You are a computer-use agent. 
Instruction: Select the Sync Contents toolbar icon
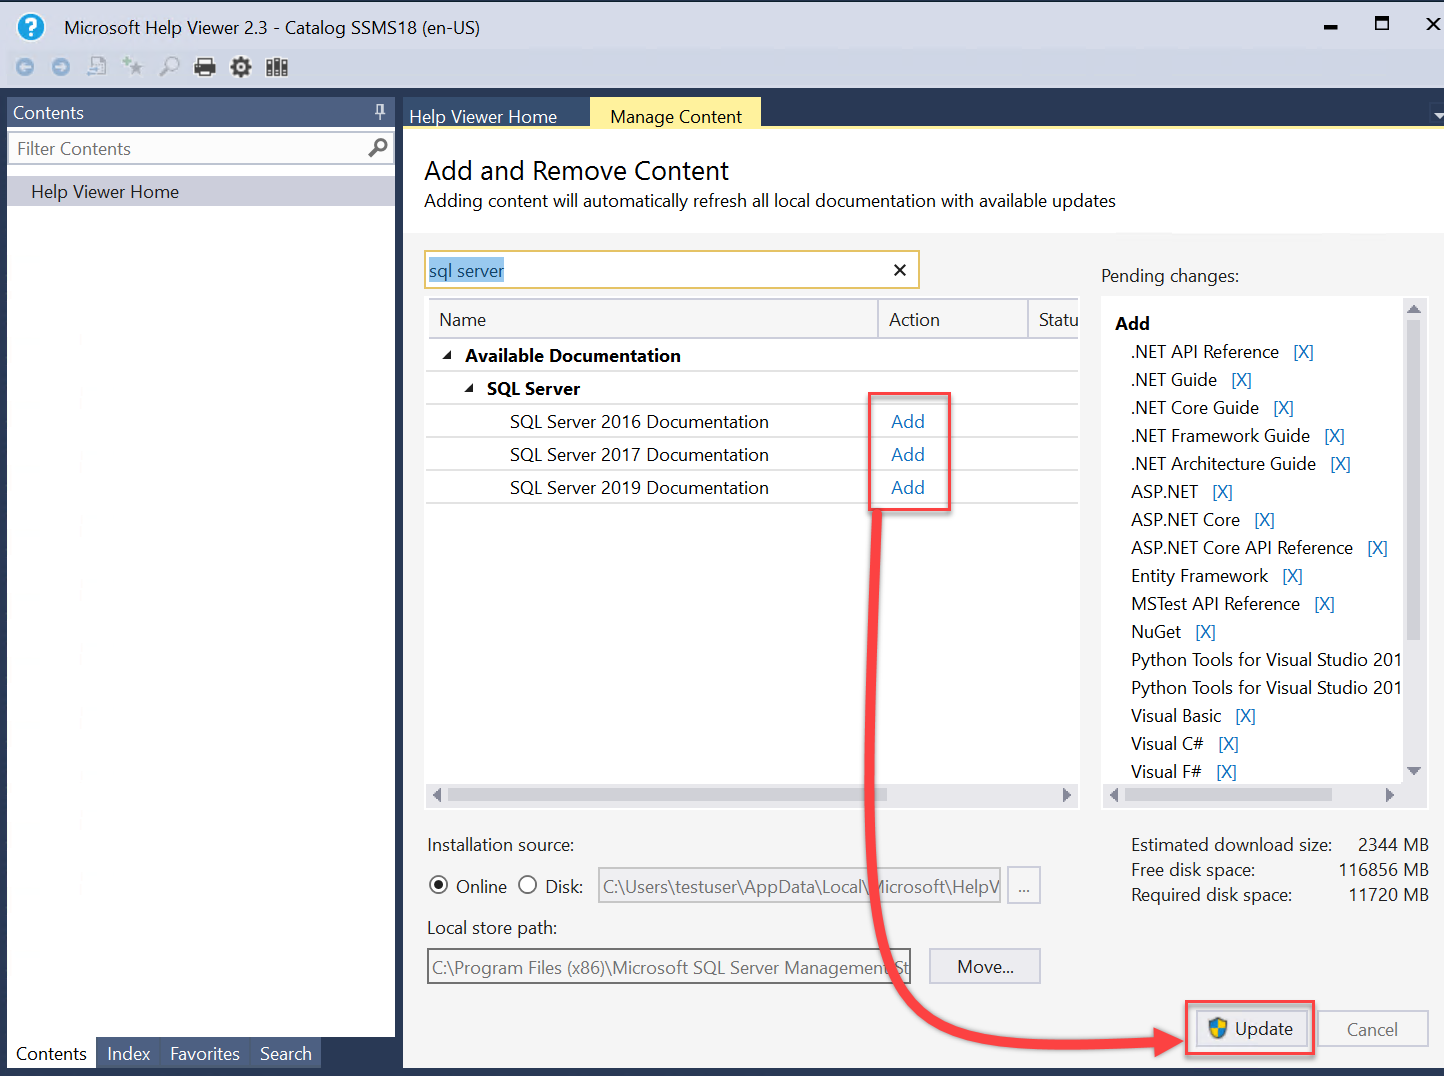click(x=96, y=66)
